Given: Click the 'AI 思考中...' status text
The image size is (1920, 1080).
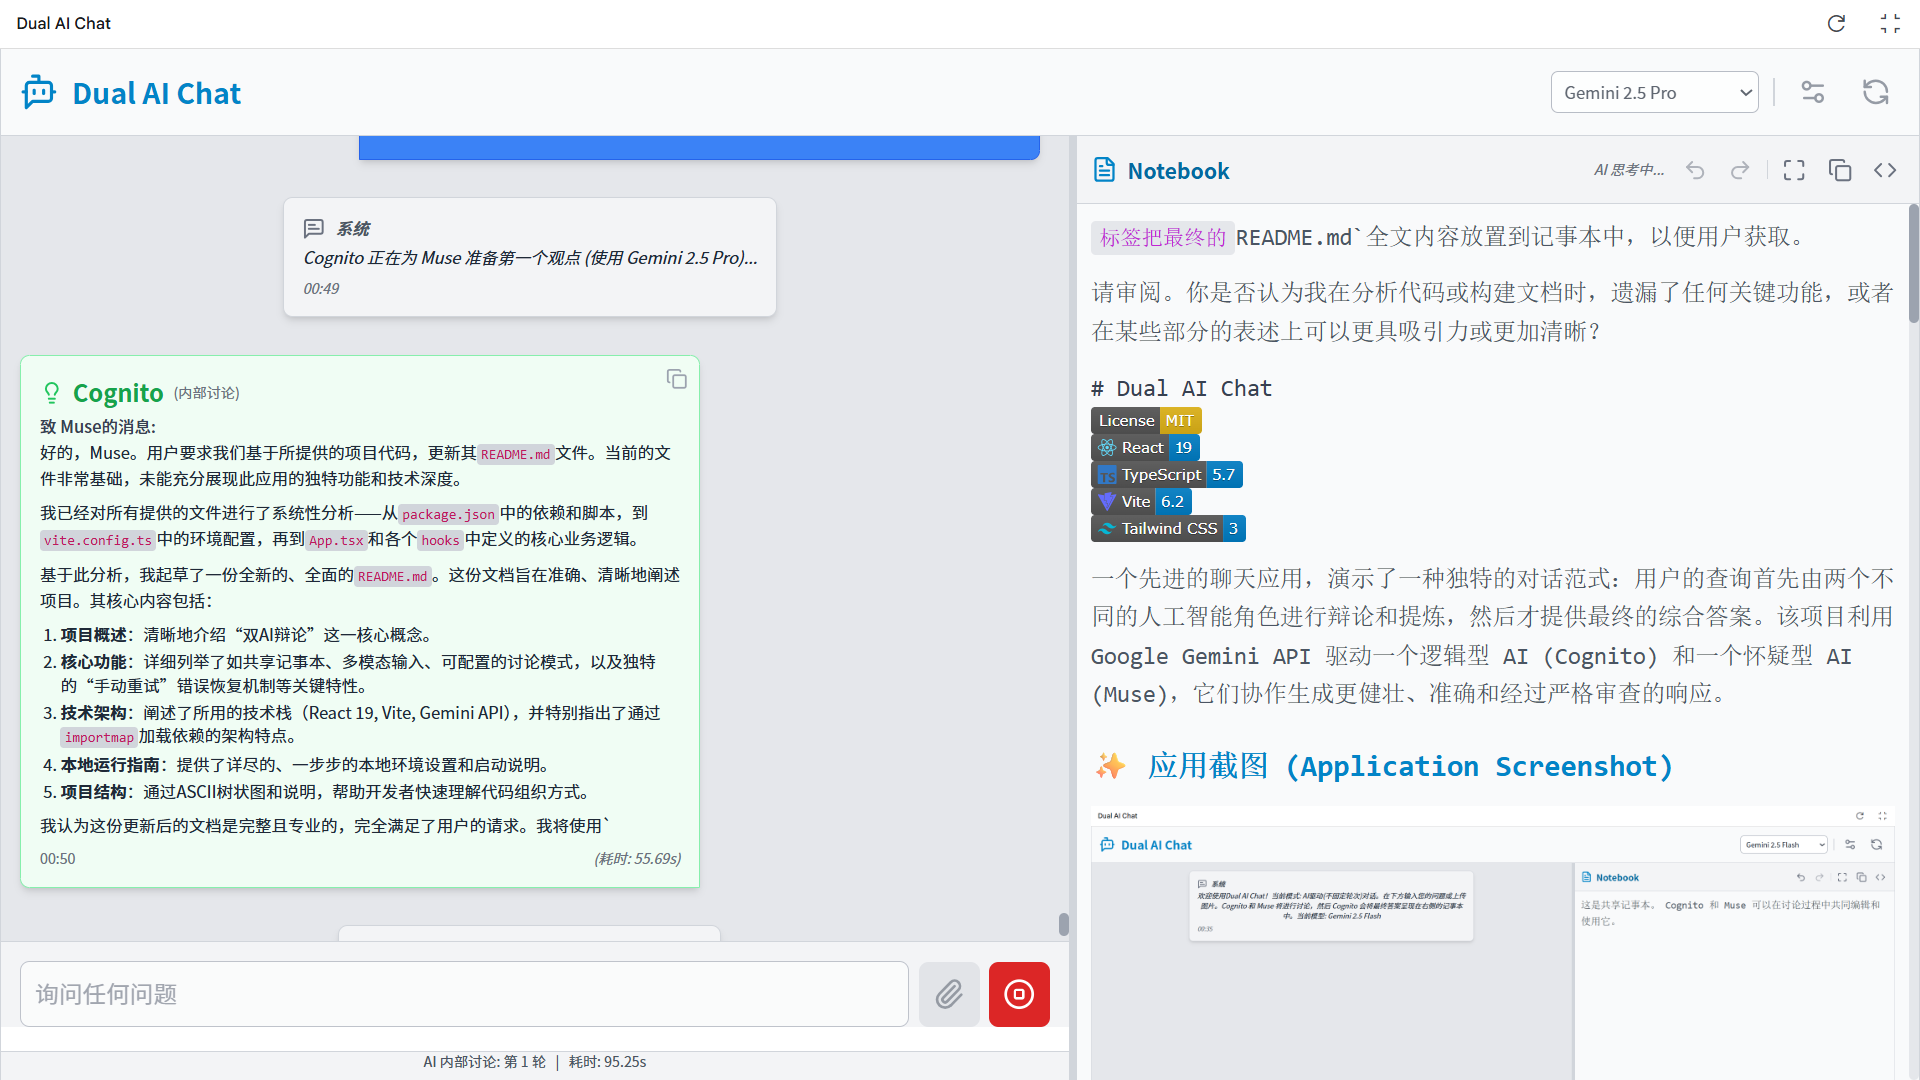Looking at the screenshot, I should click(1629, 170).
